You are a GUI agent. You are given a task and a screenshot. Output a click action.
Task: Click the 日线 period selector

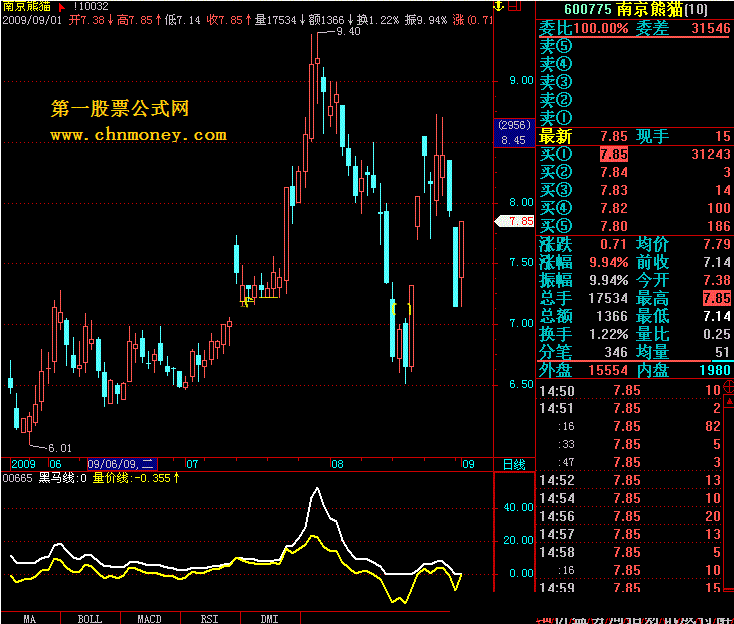pyautogui.click(x=514, y=464)
